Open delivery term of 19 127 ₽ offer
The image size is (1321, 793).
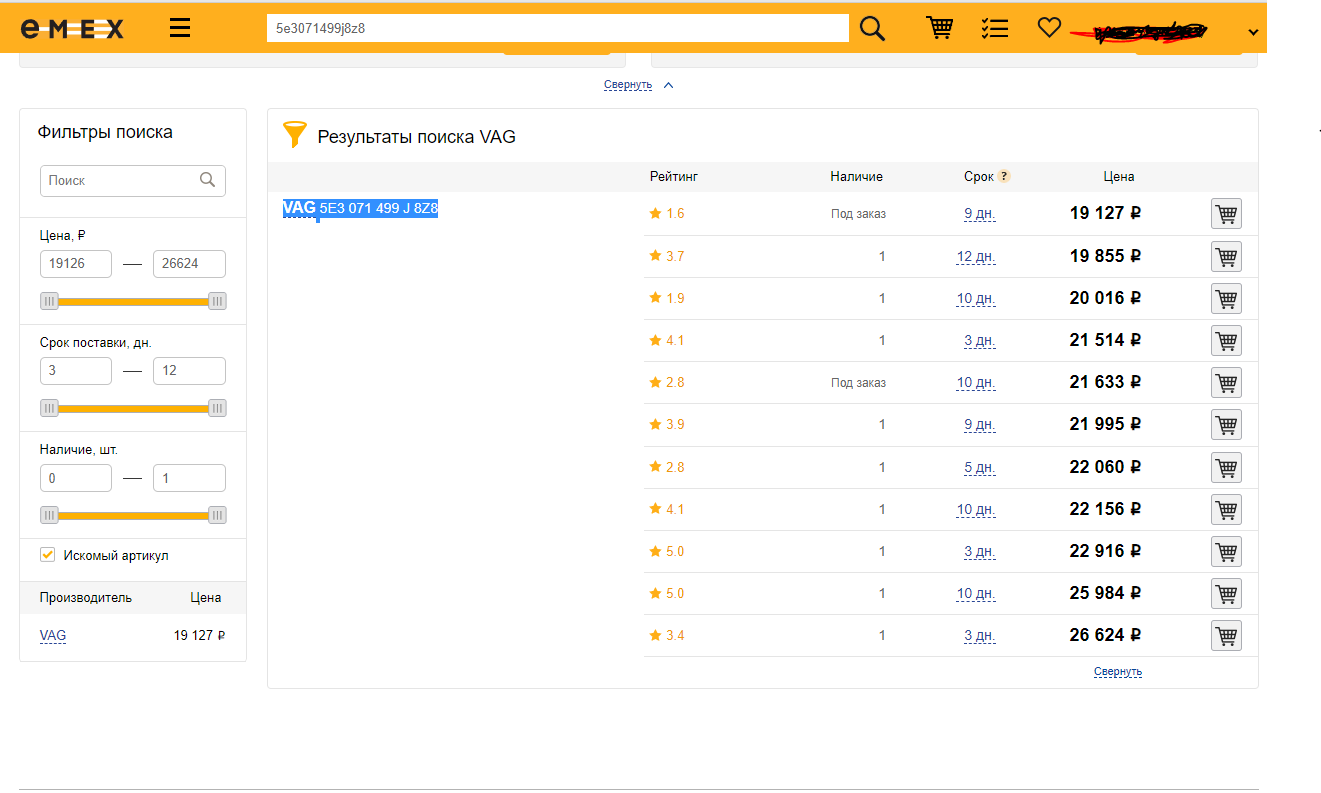979,214
